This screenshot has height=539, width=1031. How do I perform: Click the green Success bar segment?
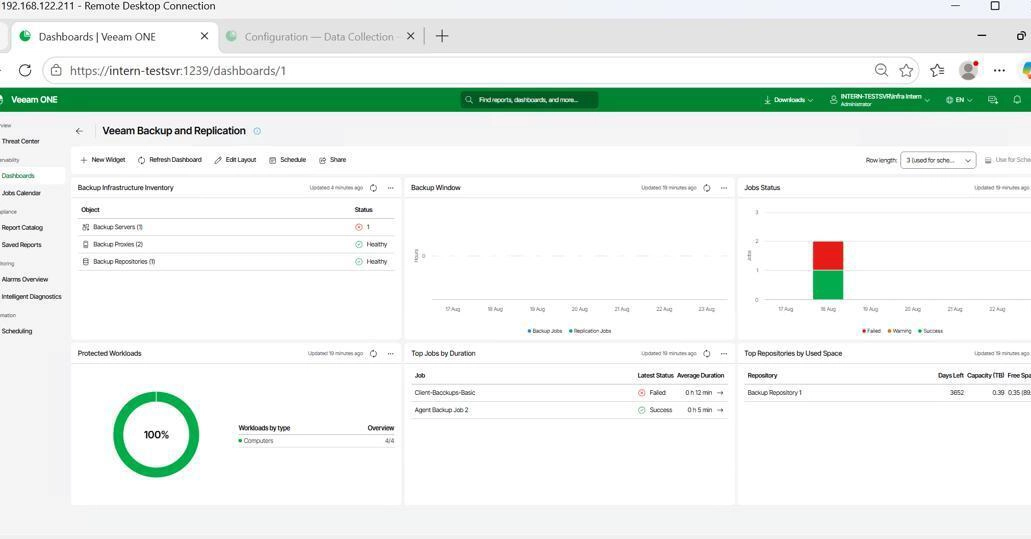coord(828,285)
